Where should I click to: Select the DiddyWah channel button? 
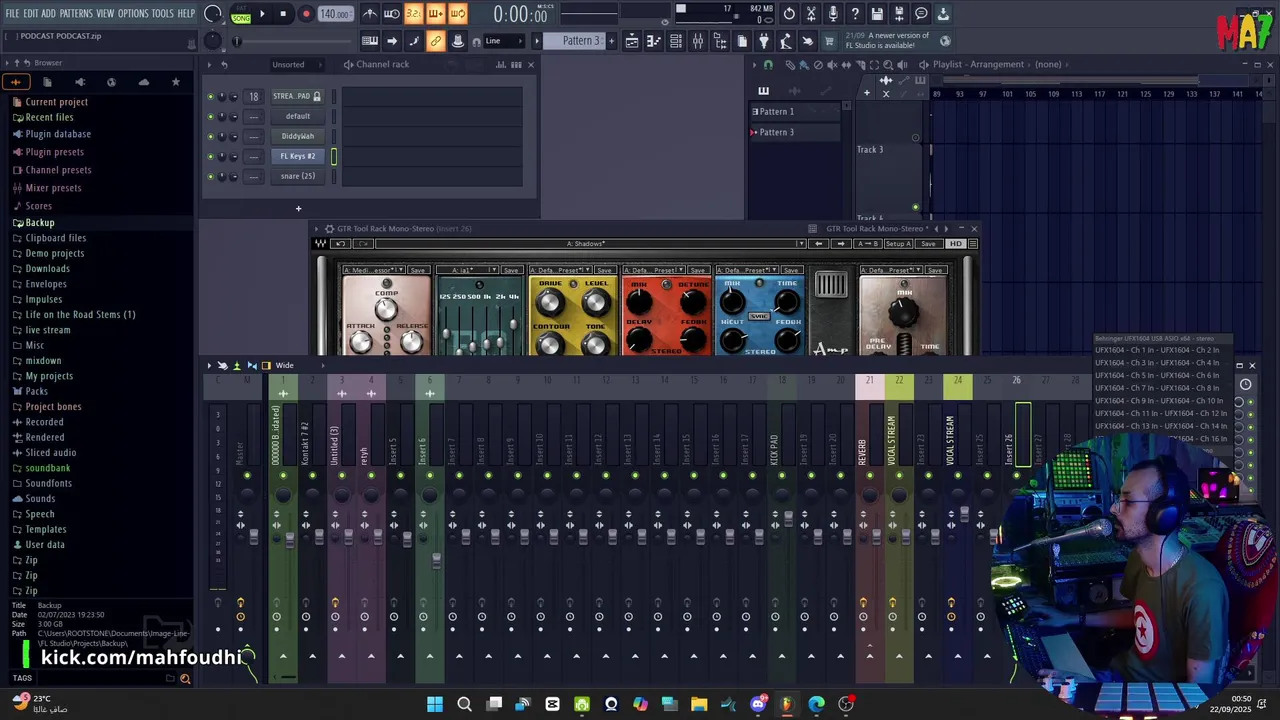[298, 136]
